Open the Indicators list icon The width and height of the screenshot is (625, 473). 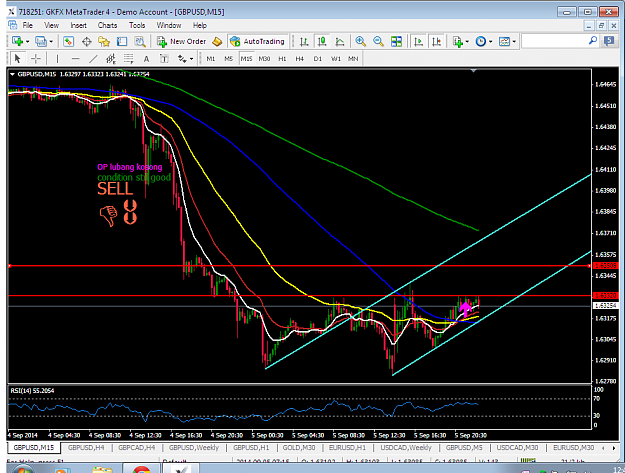[x=458, y=41]
